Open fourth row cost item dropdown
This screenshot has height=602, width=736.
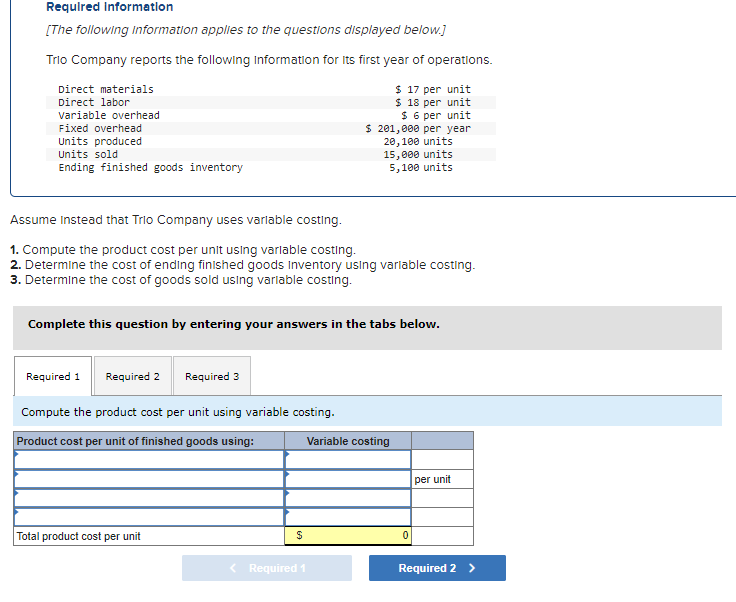tap(149, 517)
